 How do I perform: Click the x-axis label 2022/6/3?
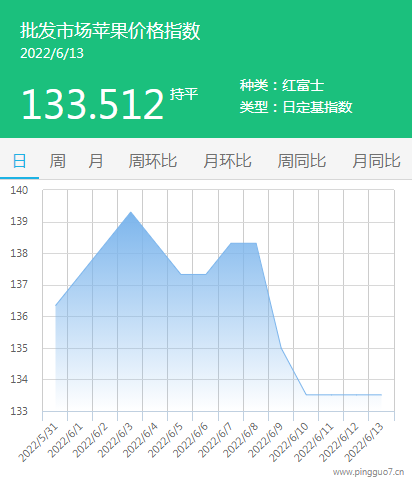[x=115, y=440]
